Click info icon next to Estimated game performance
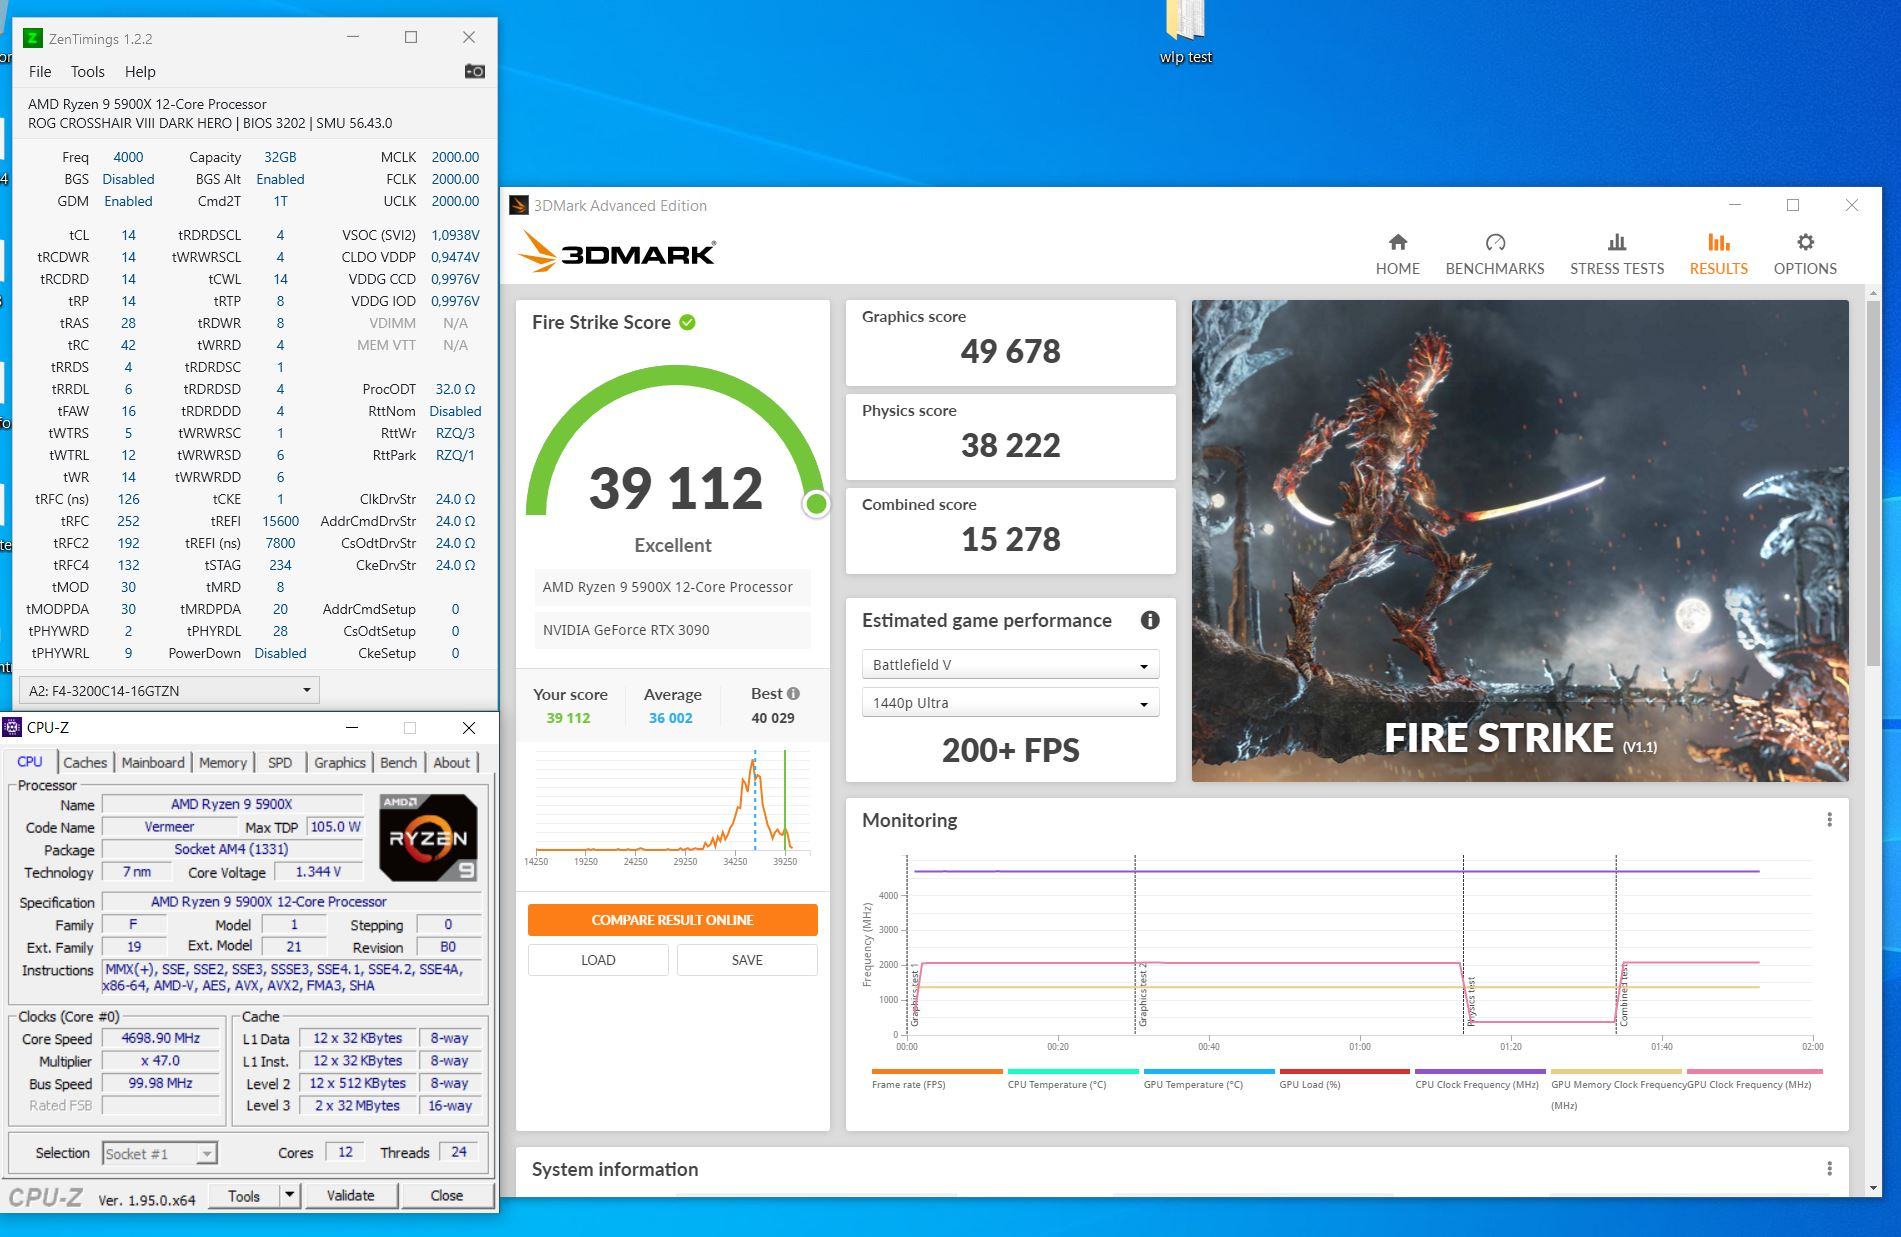This screenshot has height=1237, width=1901. coord(1150,620)
